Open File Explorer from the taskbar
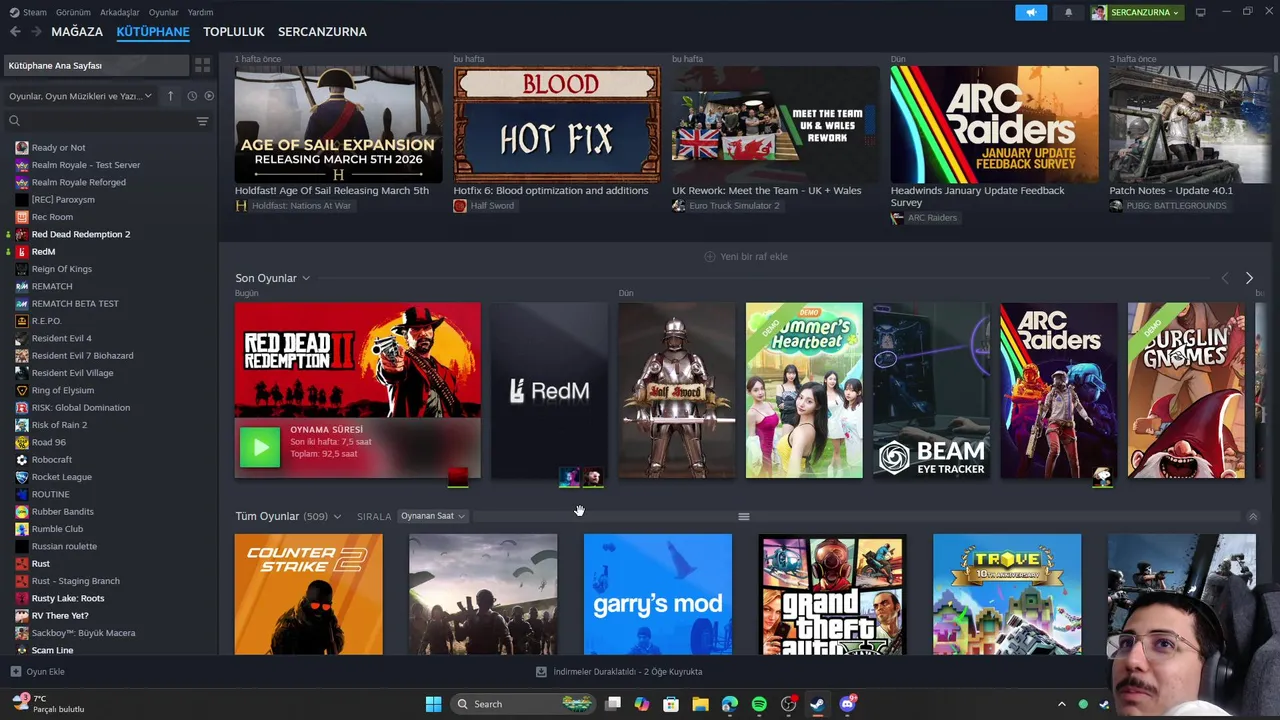 coord(700,704)
